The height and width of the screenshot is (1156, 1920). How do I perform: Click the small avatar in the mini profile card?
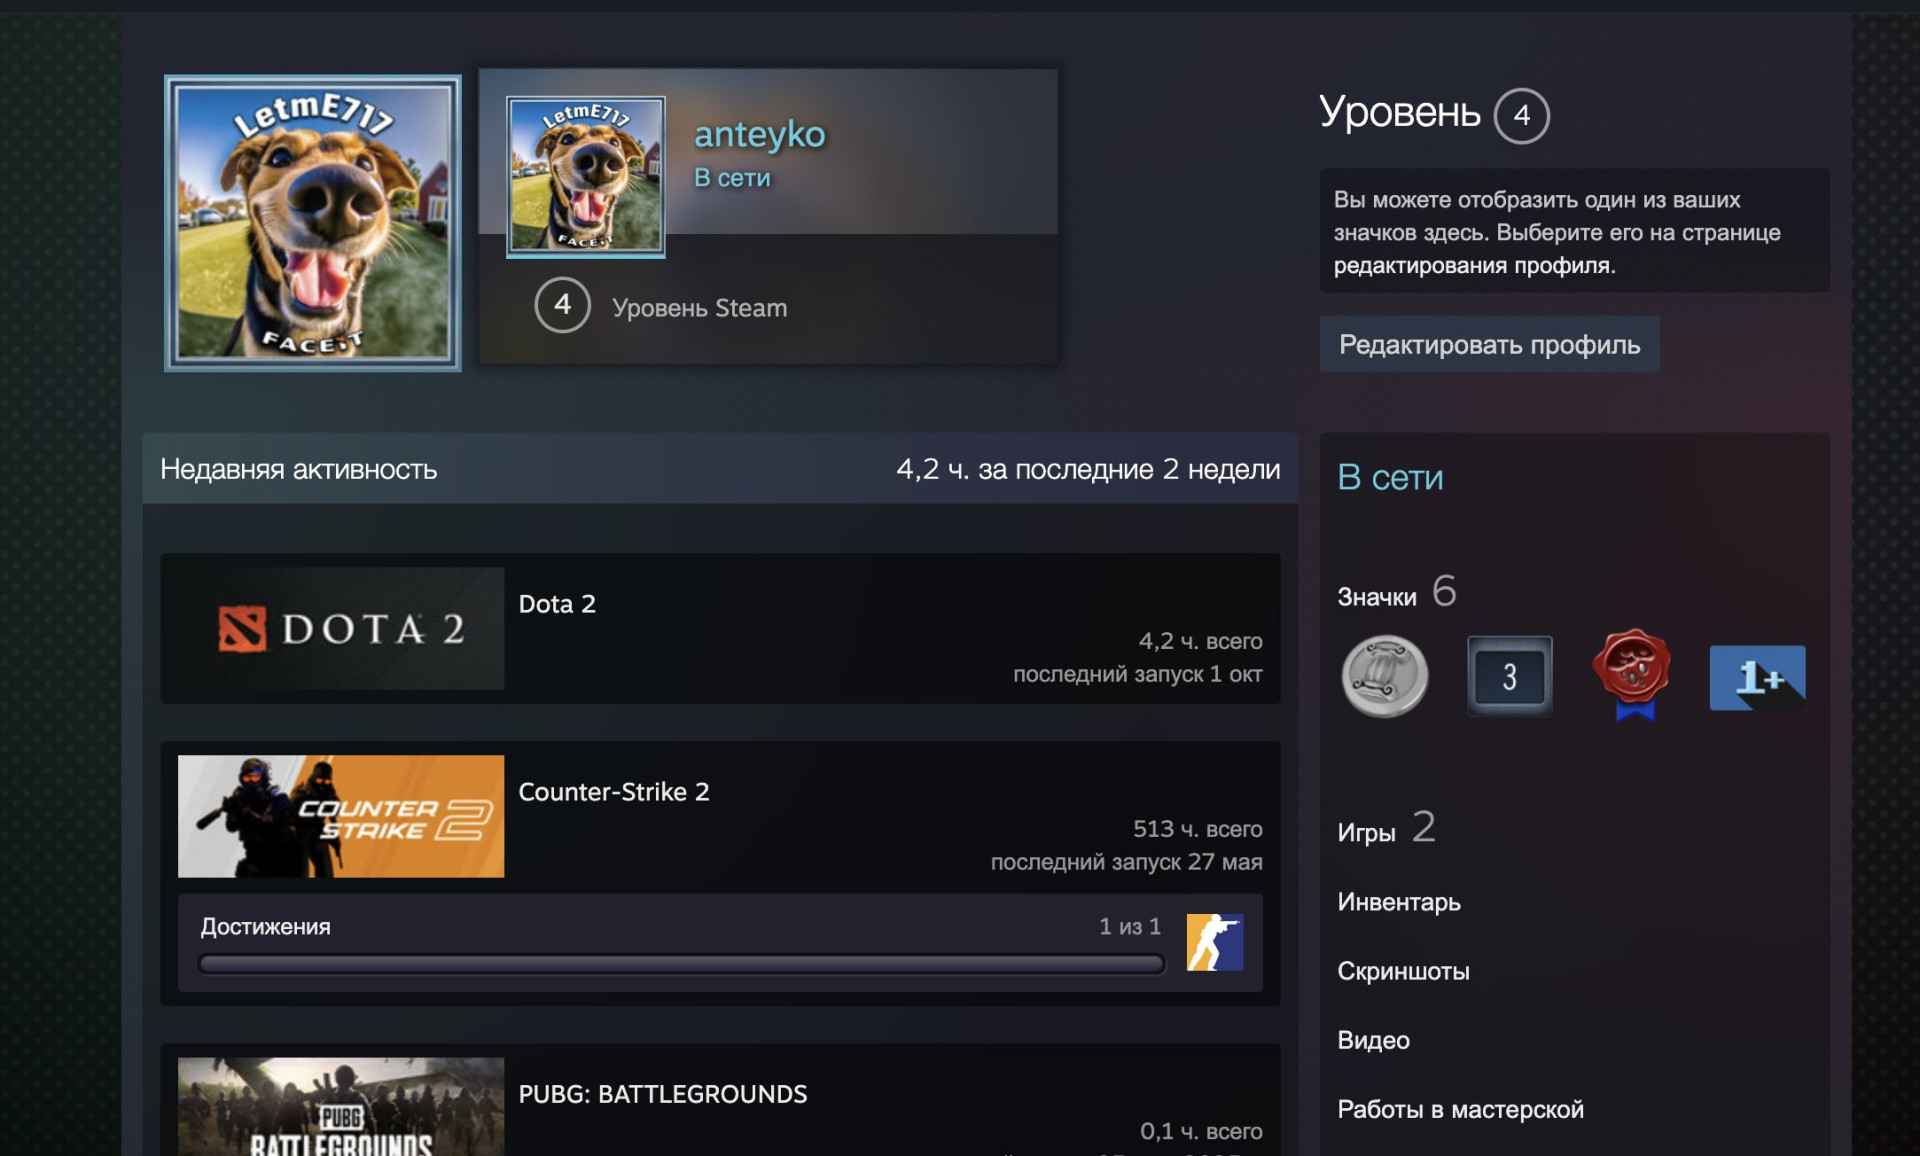click(586, 176)
